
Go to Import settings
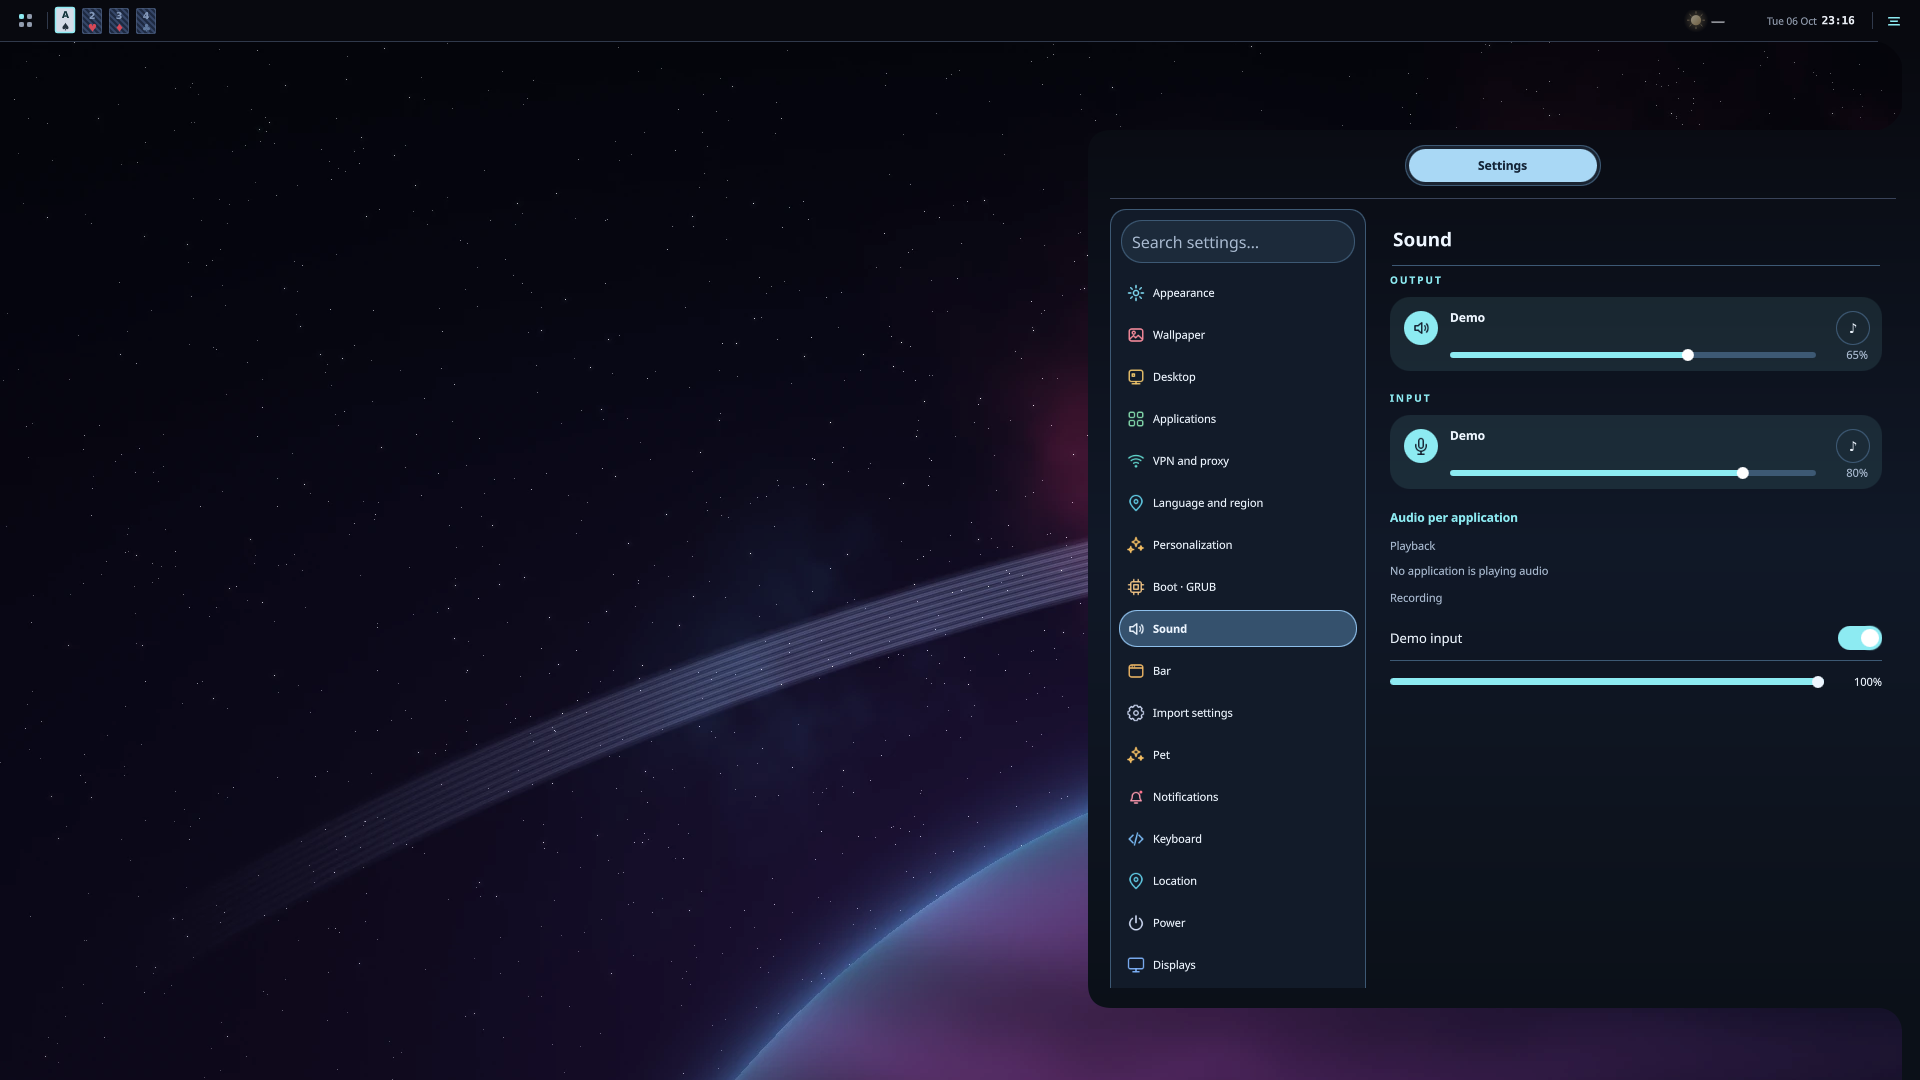[x=1237, y=713]
